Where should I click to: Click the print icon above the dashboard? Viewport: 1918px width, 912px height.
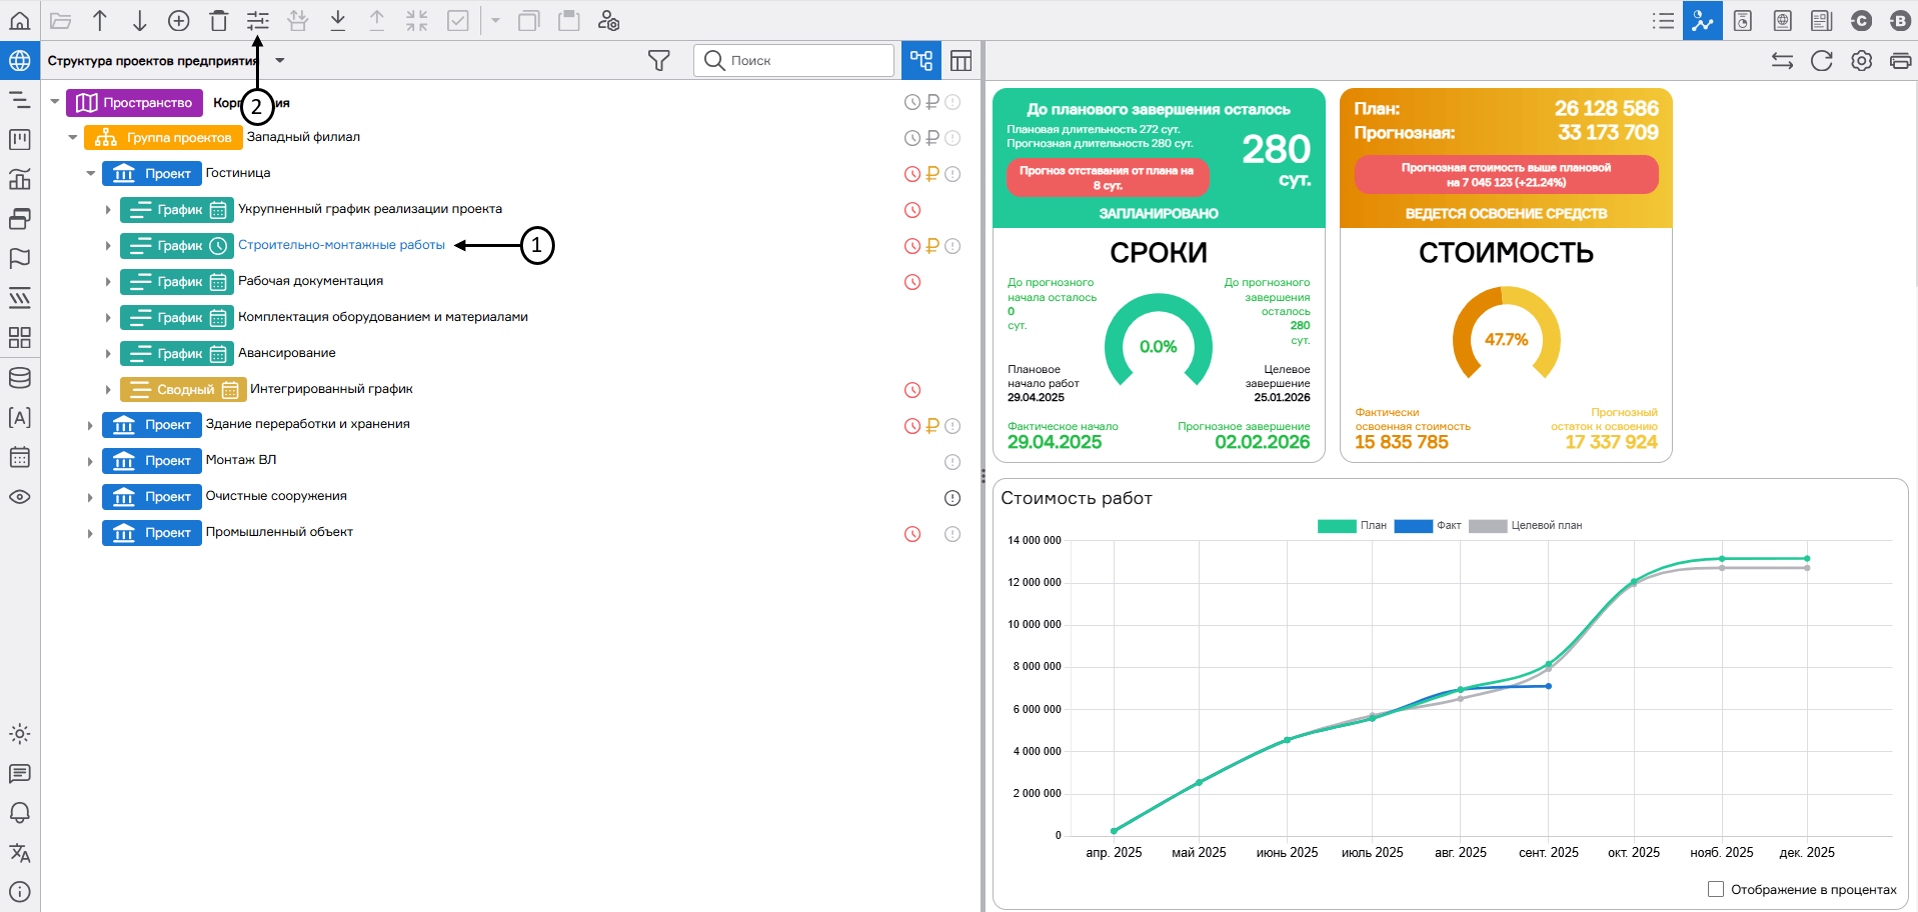(1900, 61)
